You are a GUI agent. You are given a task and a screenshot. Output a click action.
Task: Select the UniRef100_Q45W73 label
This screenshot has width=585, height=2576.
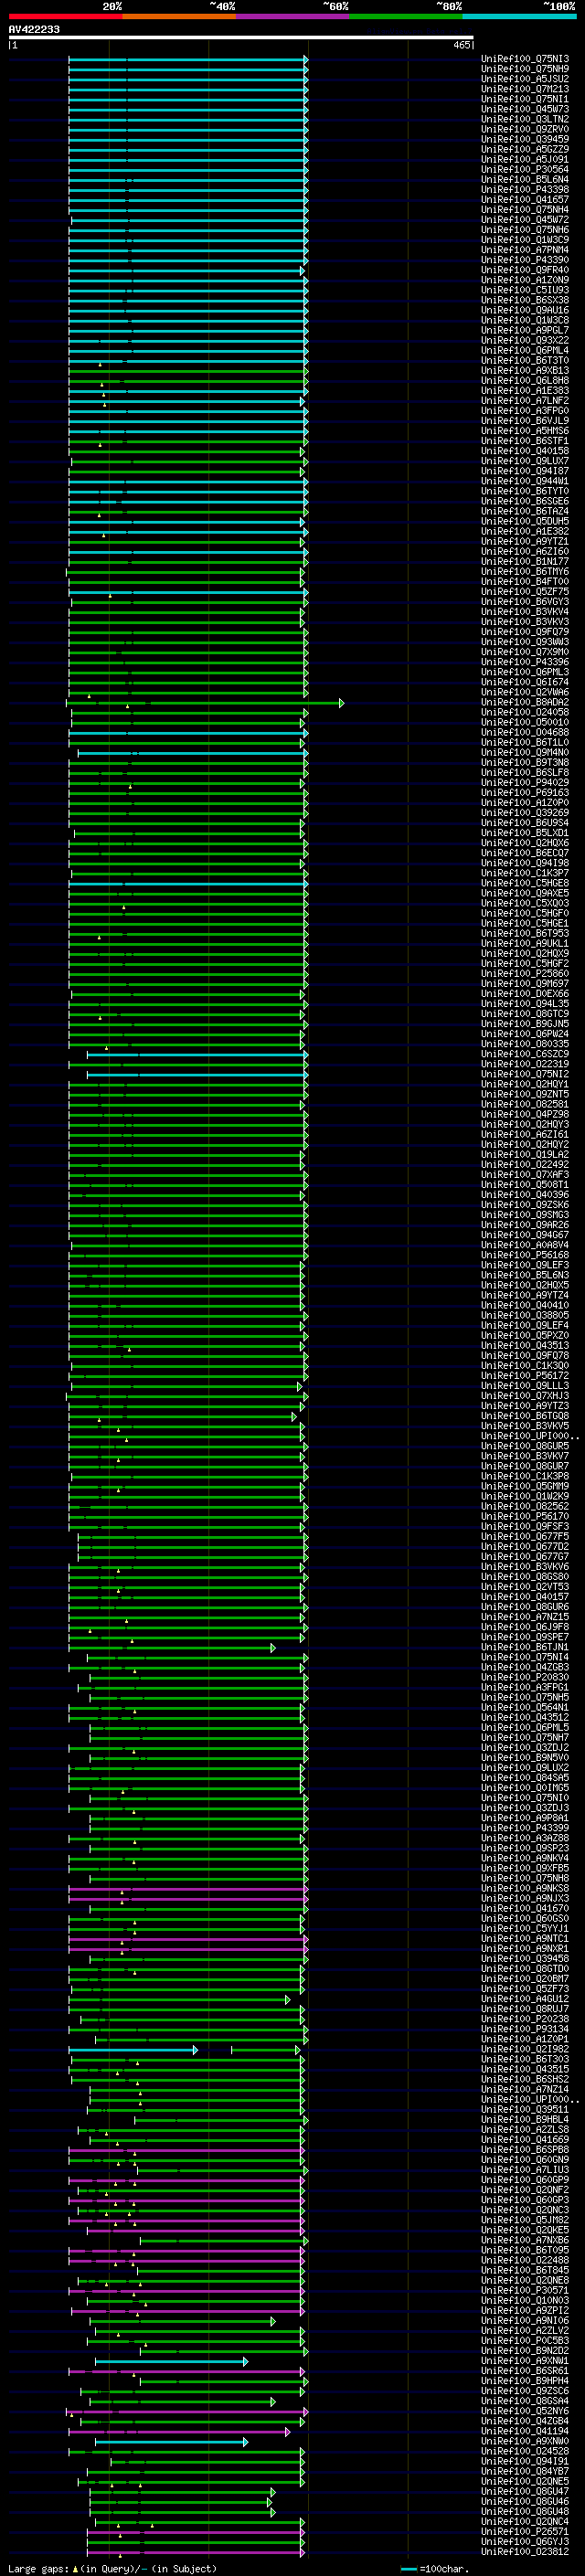pyautogui.click(x=525, y=109)
